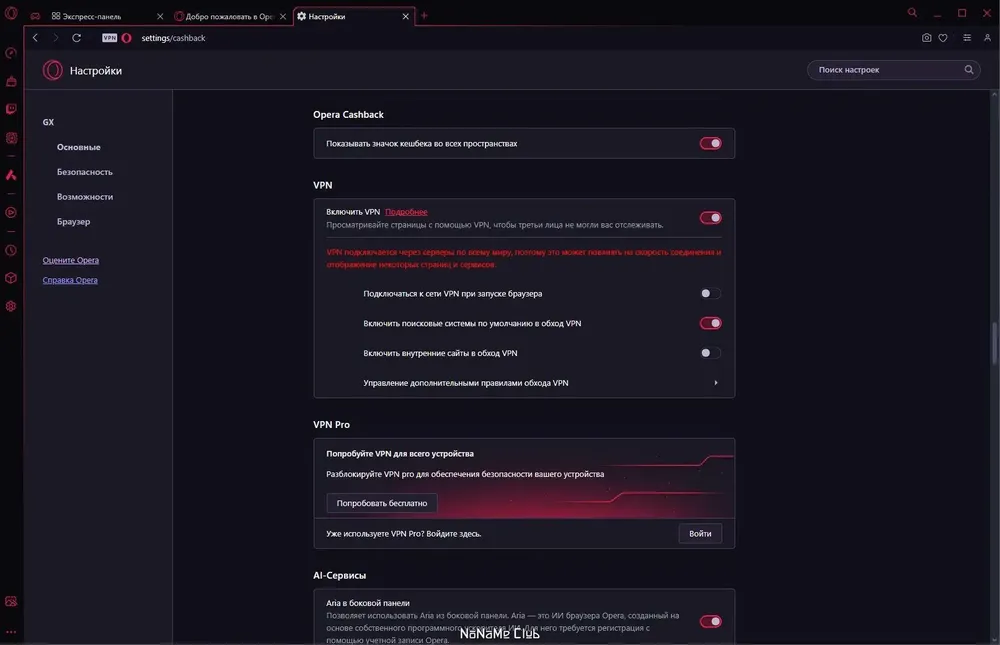Click the Opera Cashback section heading
1000x645 pixels.
click(x=348, y=115)
